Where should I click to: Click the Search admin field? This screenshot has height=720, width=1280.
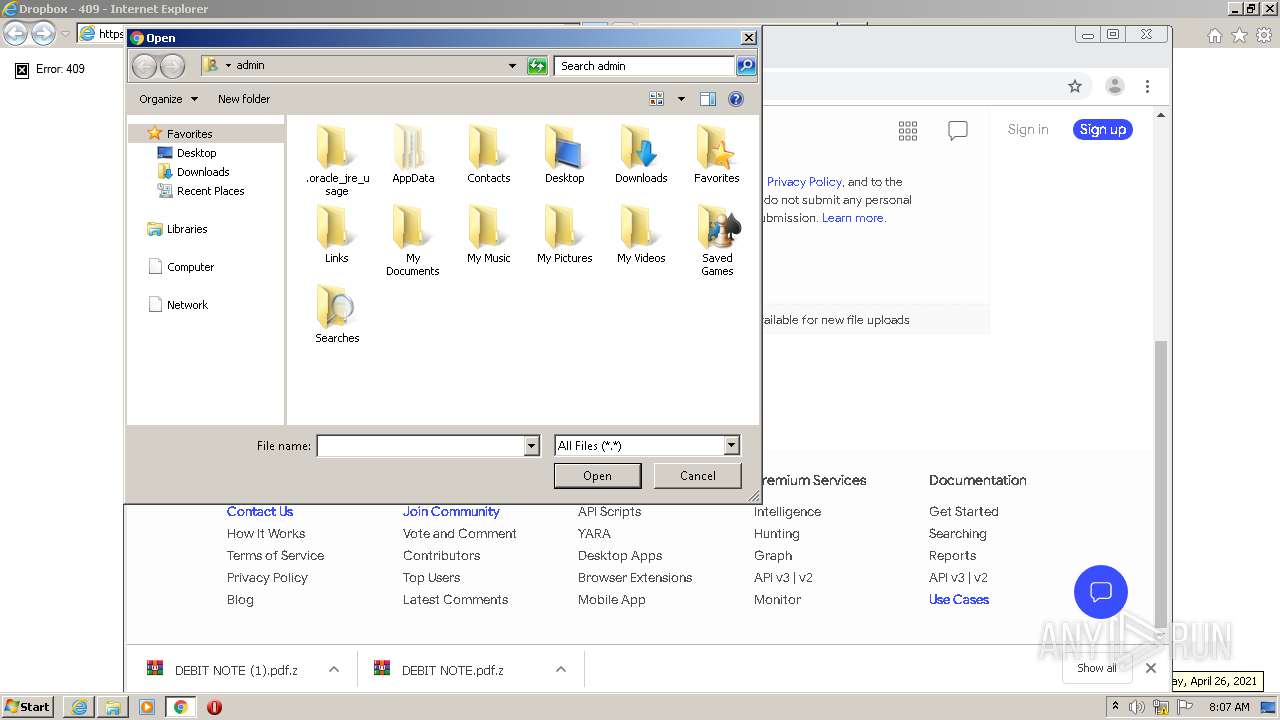(644, 66)
